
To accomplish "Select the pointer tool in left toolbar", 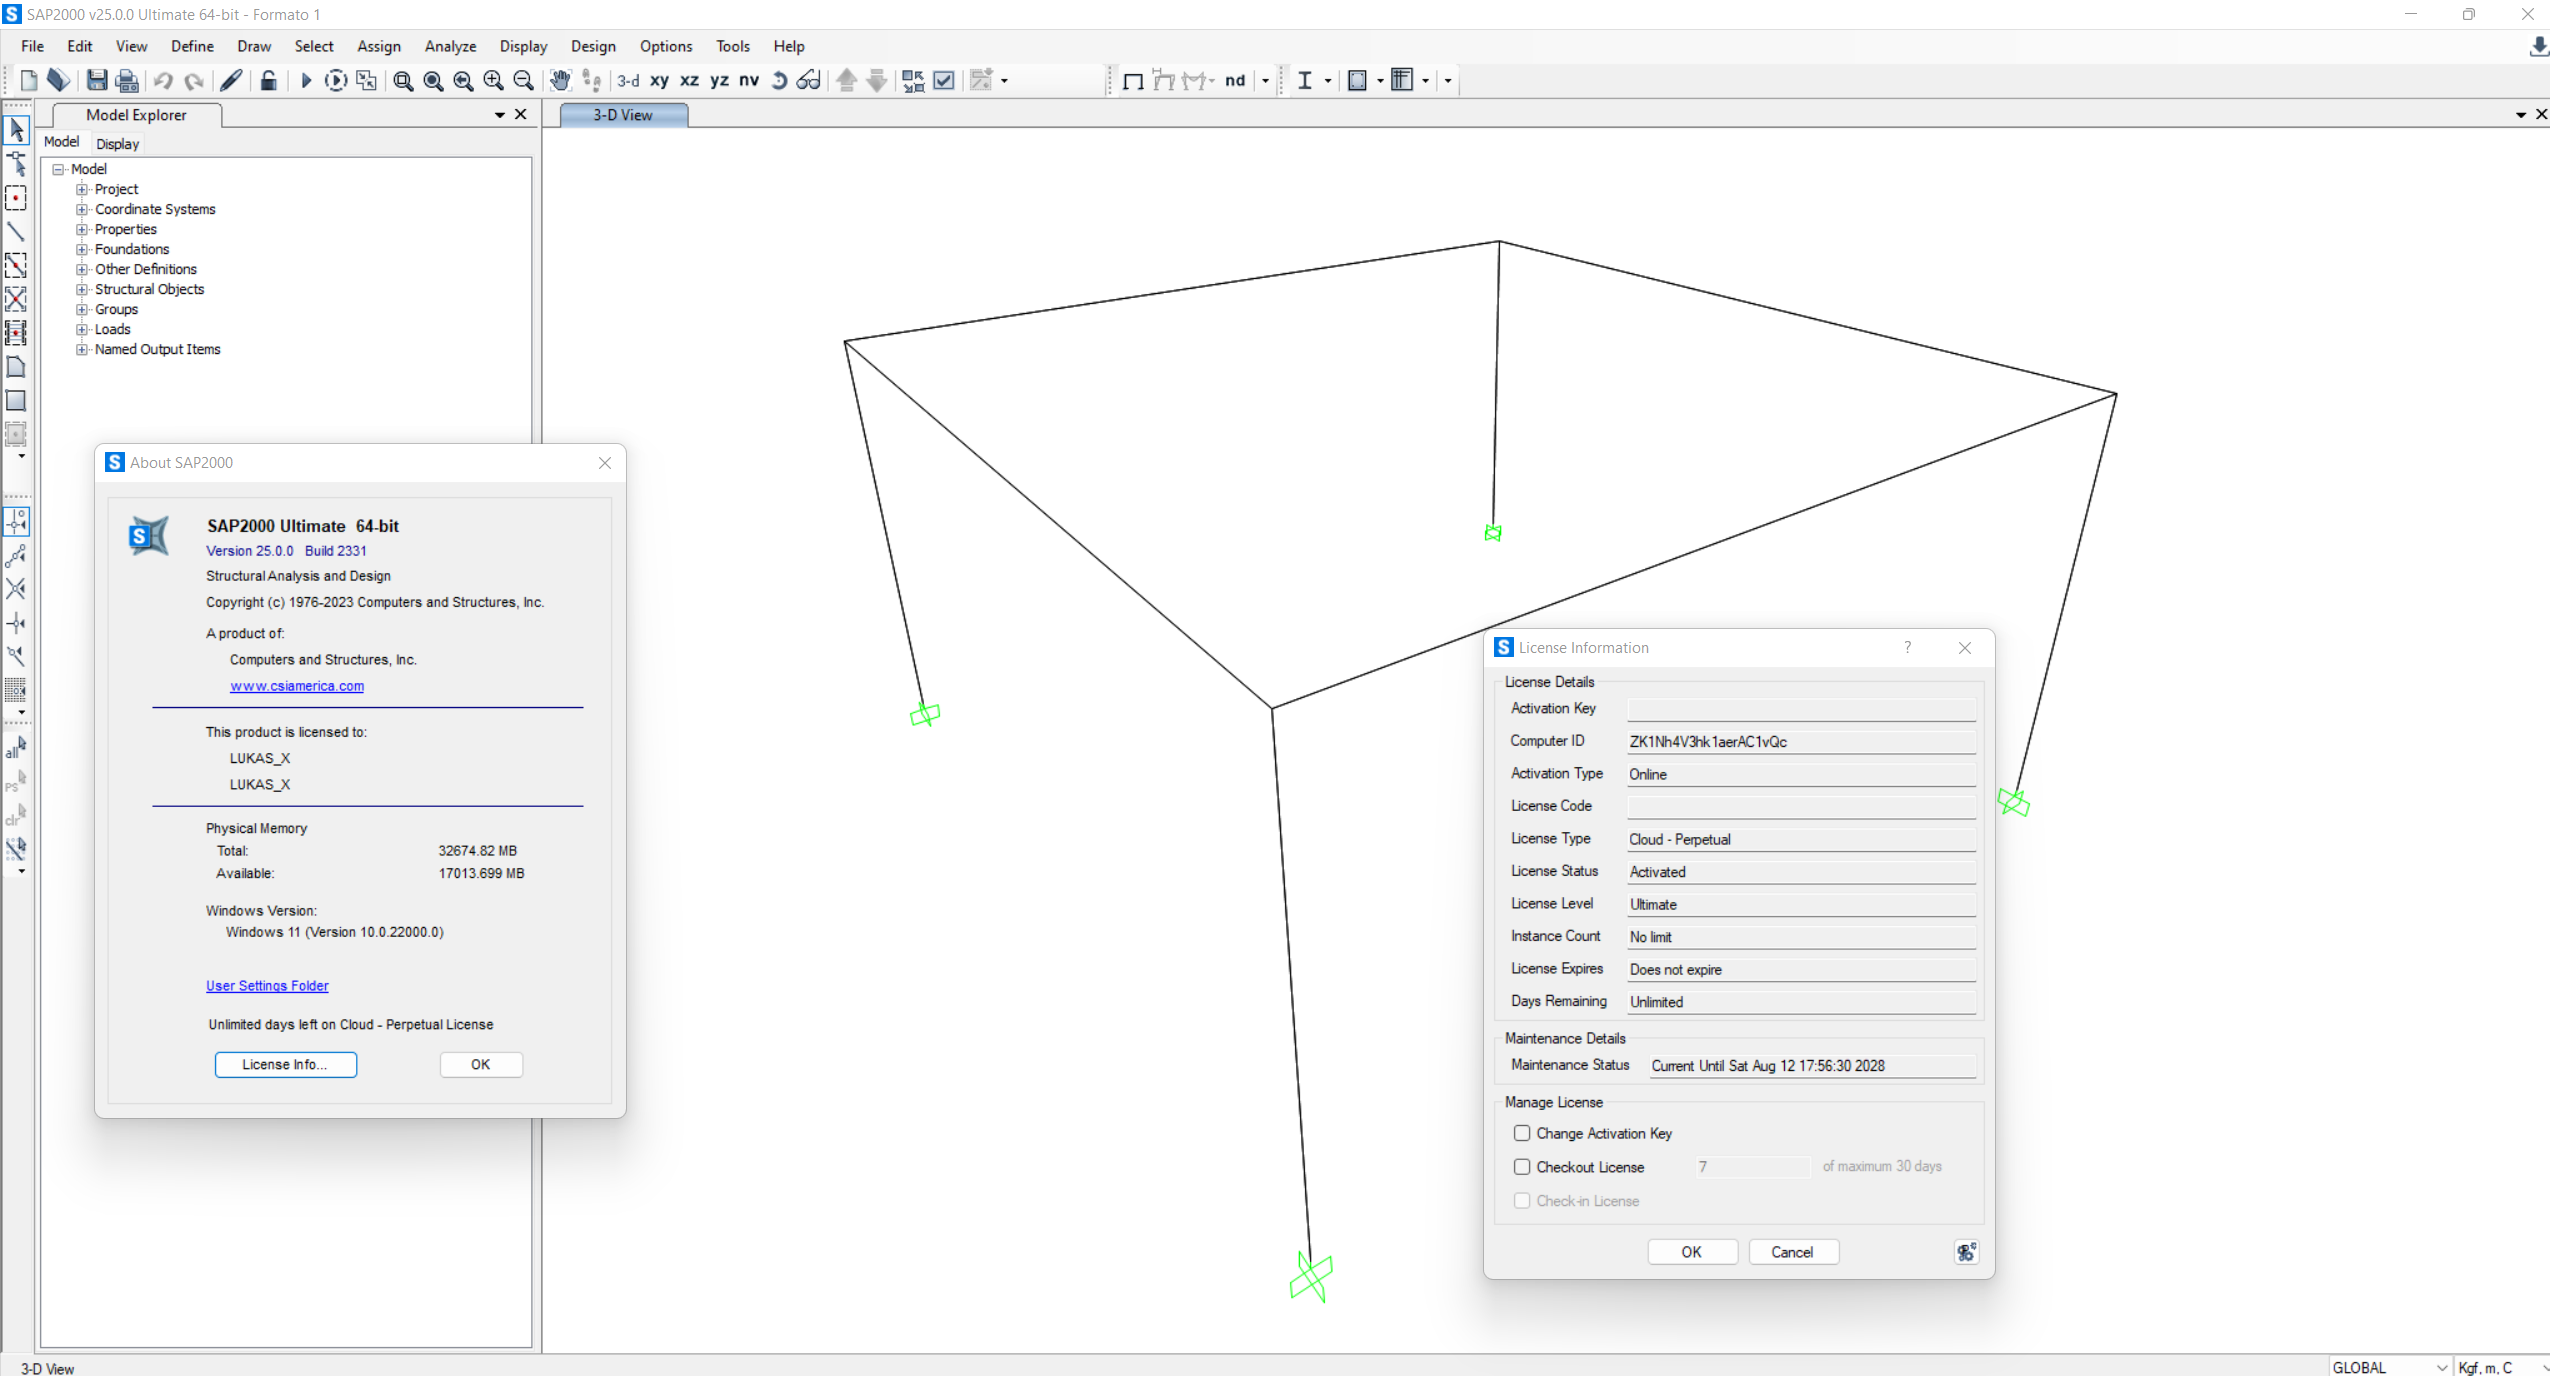I will click(x=16, y=130).
